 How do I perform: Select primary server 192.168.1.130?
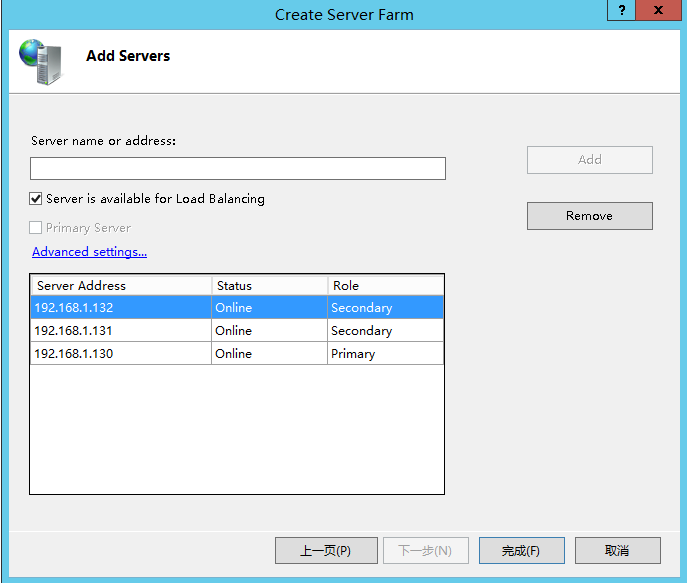click(x=237, y=353)
